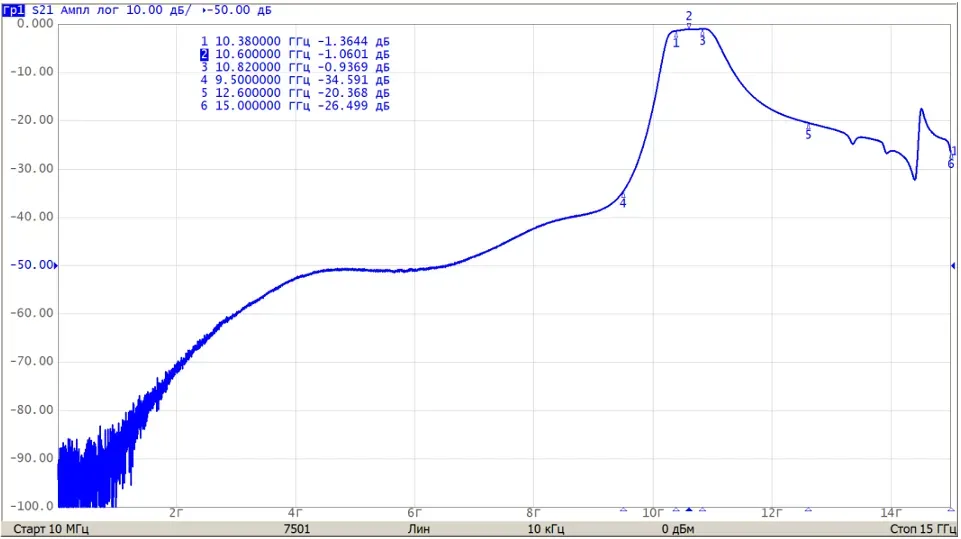
Task: Click the left reference level pointer at -50.00
Action: (56, 266)
